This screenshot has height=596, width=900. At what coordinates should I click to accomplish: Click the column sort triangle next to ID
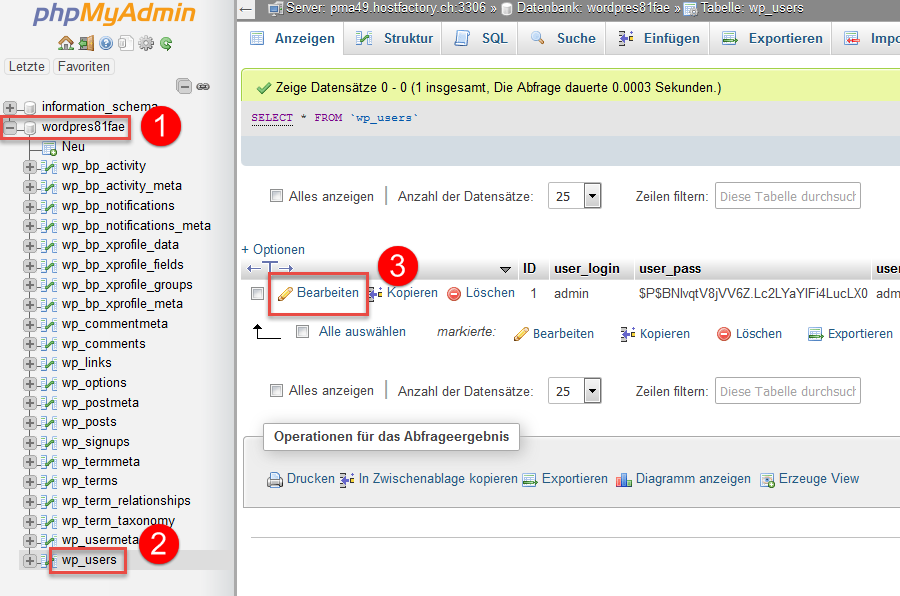pos(505,269)
